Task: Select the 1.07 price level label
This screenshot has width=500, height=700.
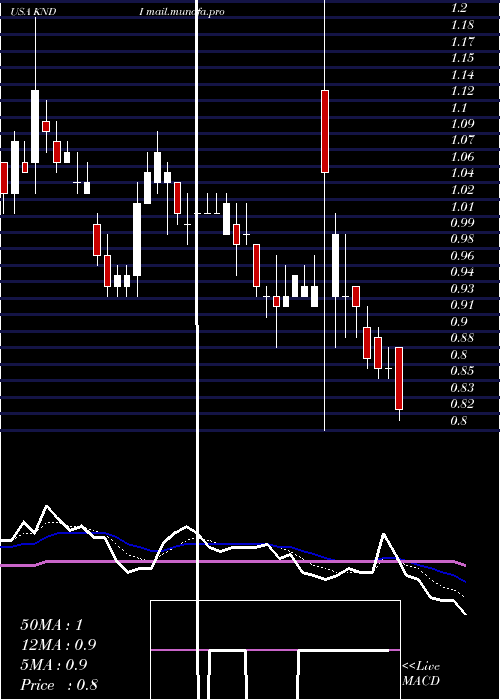Action: 462,140
